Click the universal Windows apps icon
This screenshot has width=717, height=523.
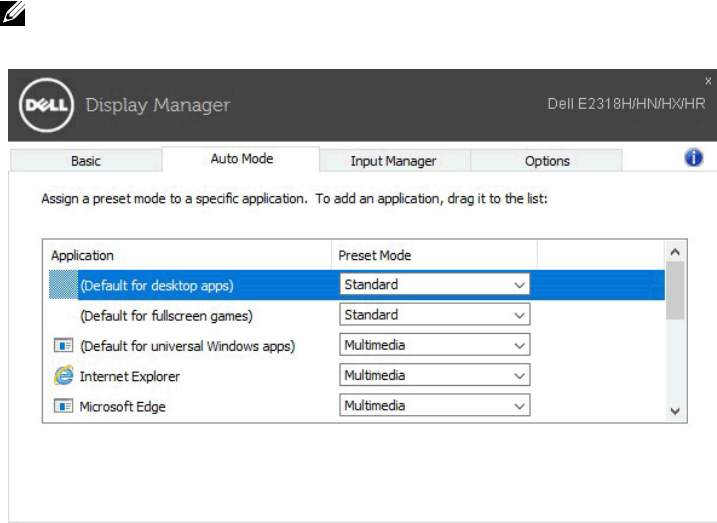pyautogui.click(x=62, y=346)
